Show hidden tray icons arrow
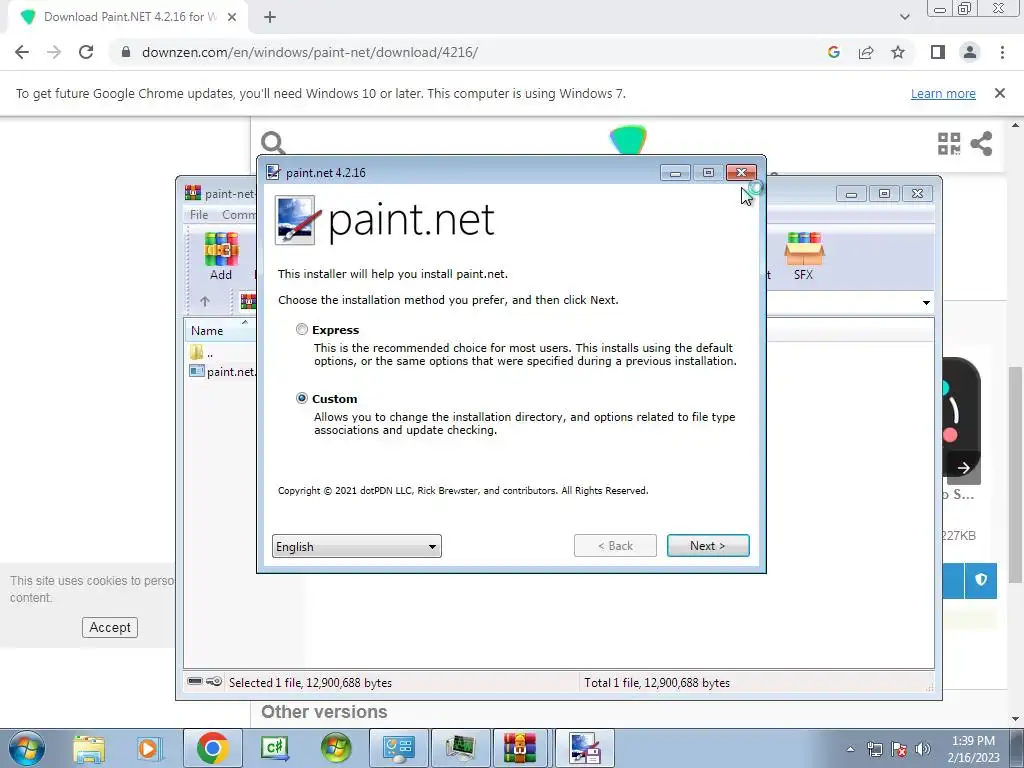 point(850,749)
